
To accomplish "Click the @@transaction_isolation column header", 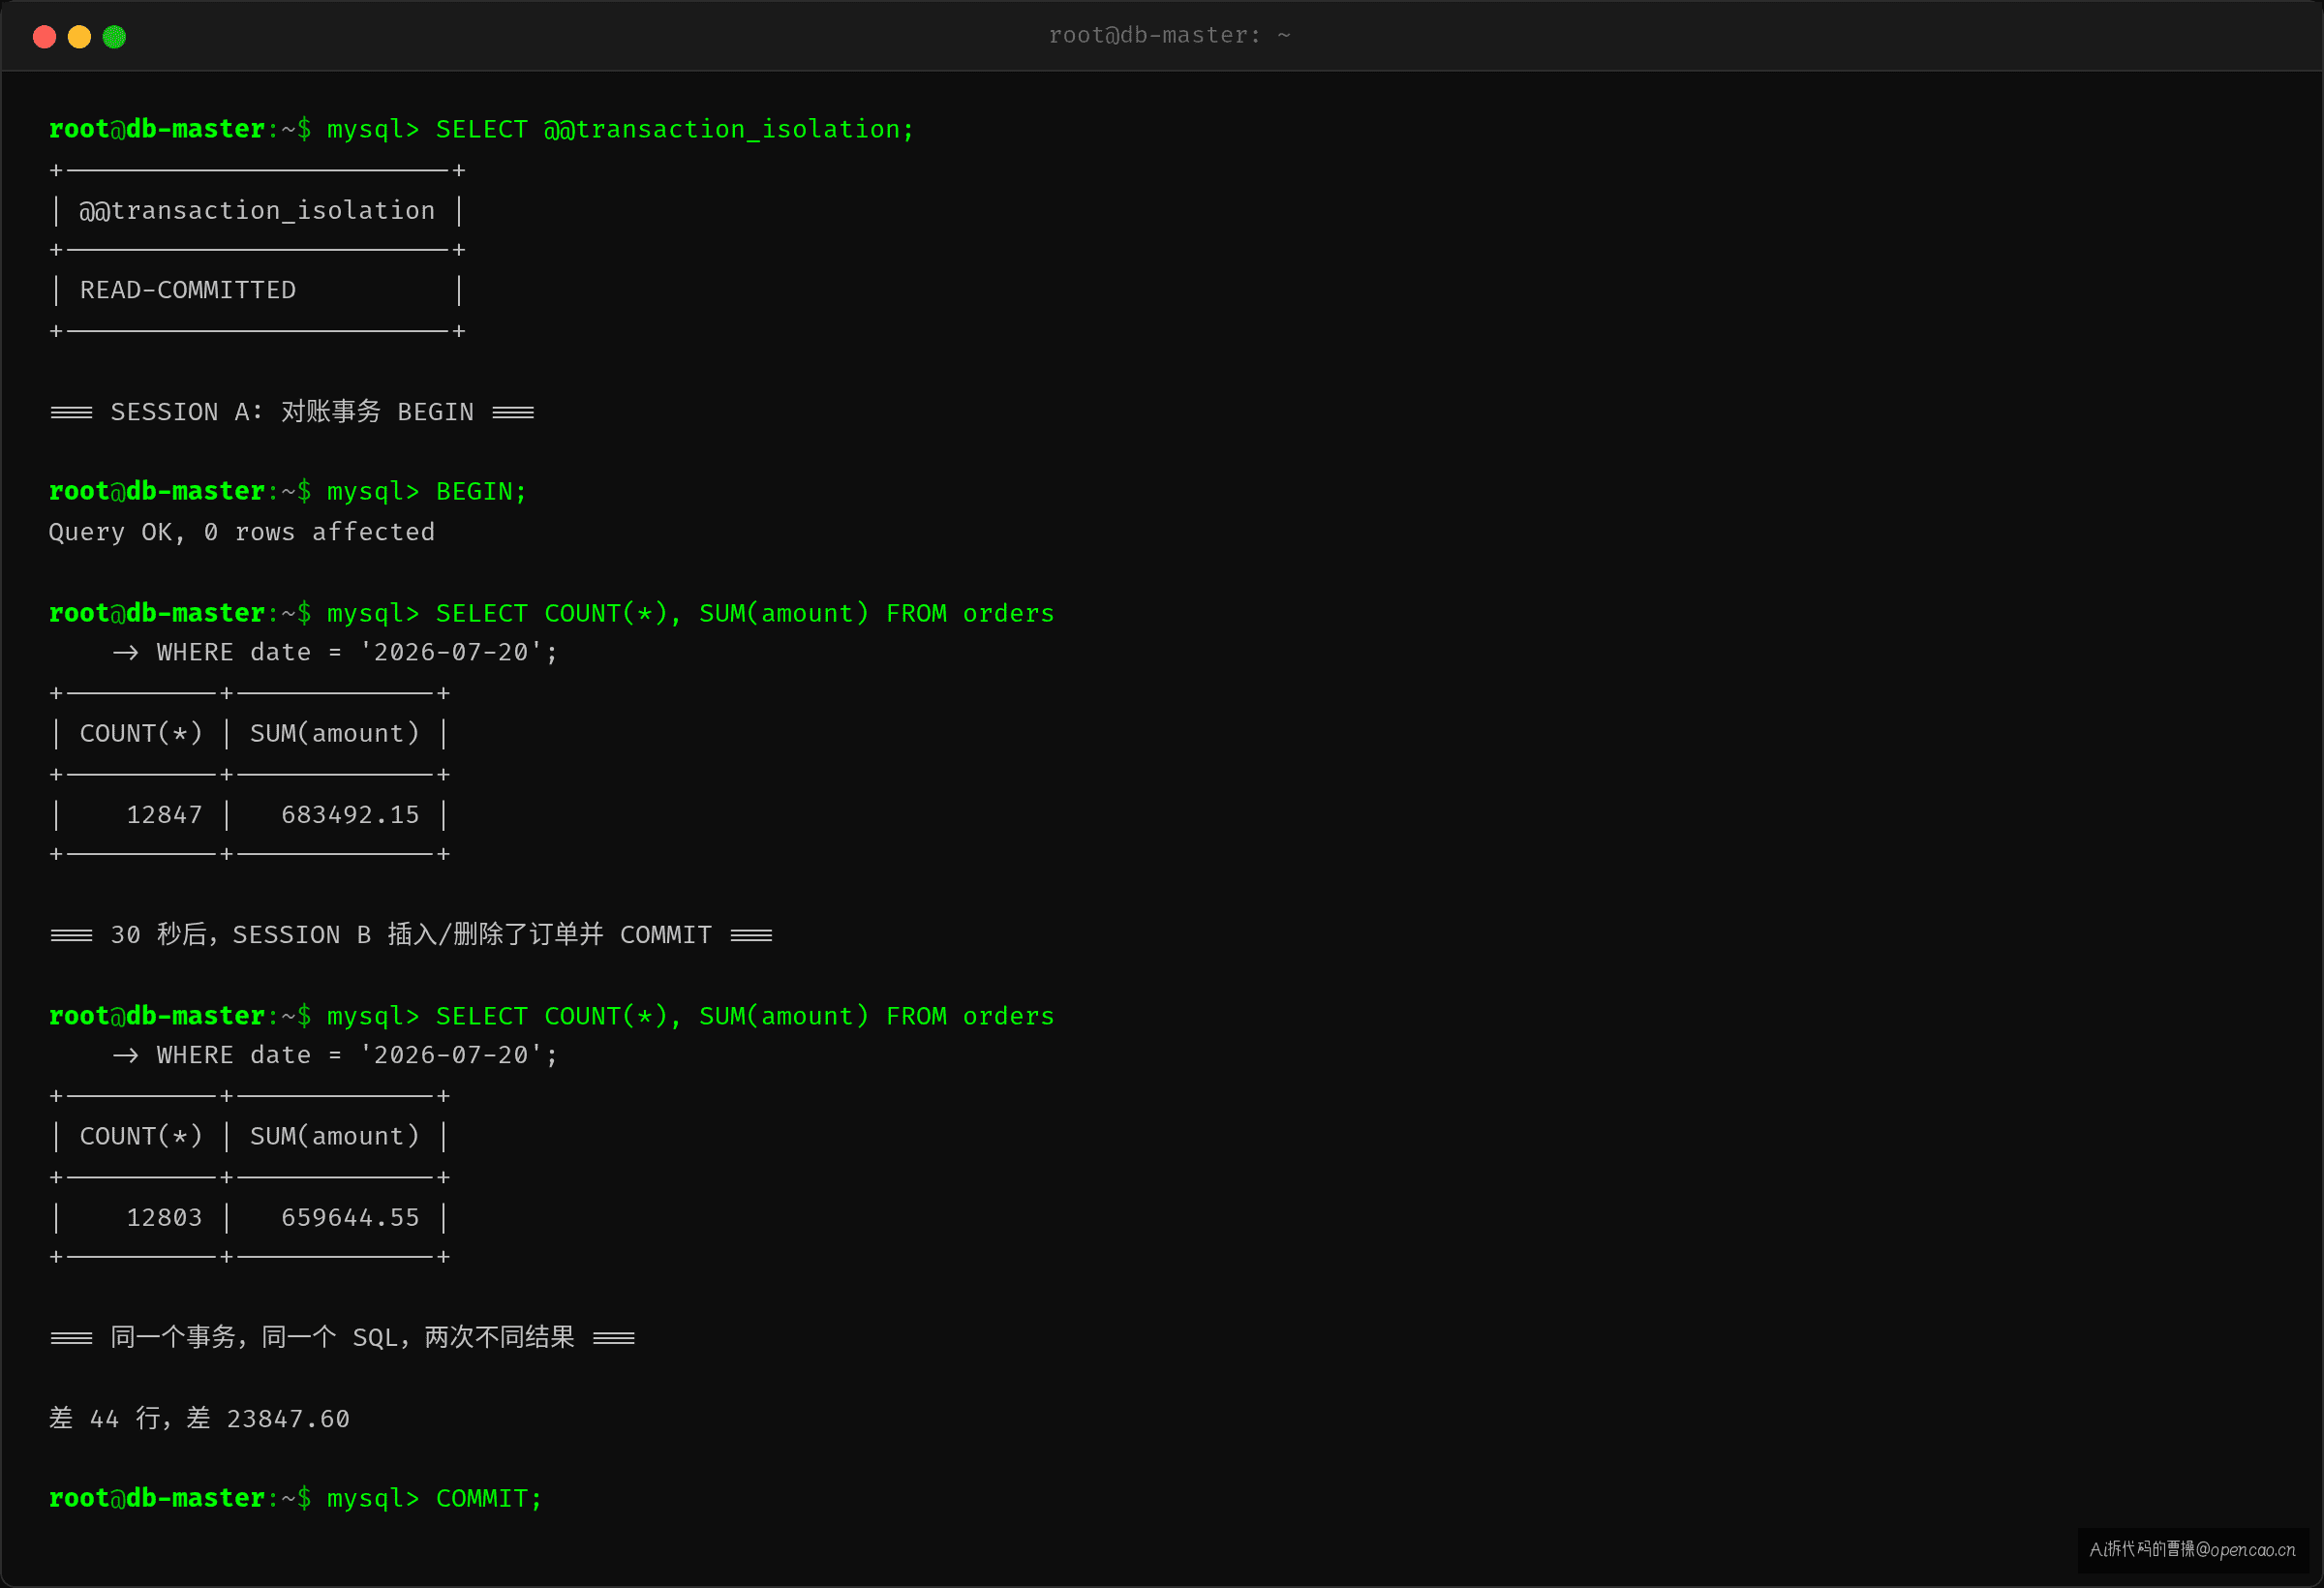I will 257,211.
